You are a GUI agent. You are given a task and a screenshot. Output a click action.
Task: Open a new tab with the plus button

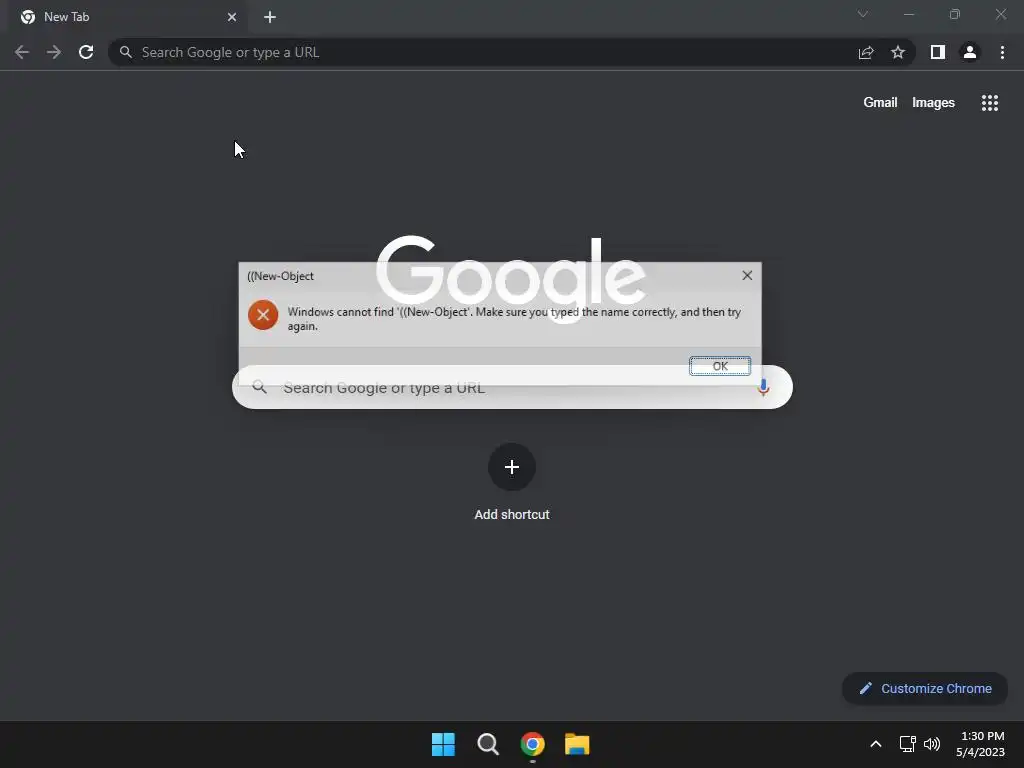click(270, 17)
